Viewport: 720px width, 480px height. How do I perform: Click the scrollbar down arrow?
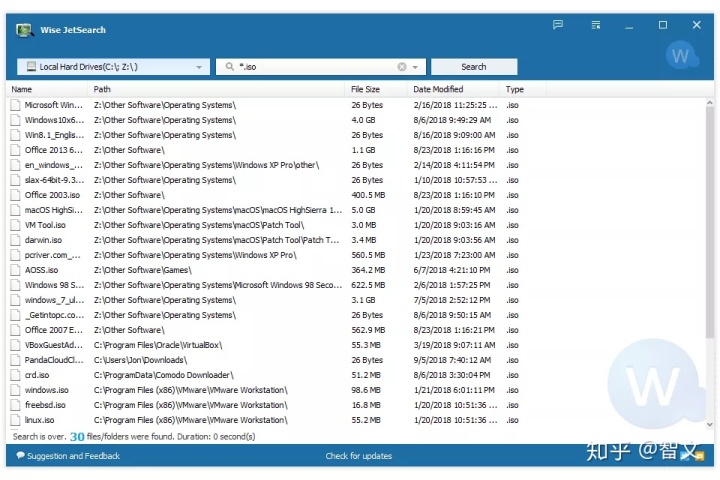point(710,424)
